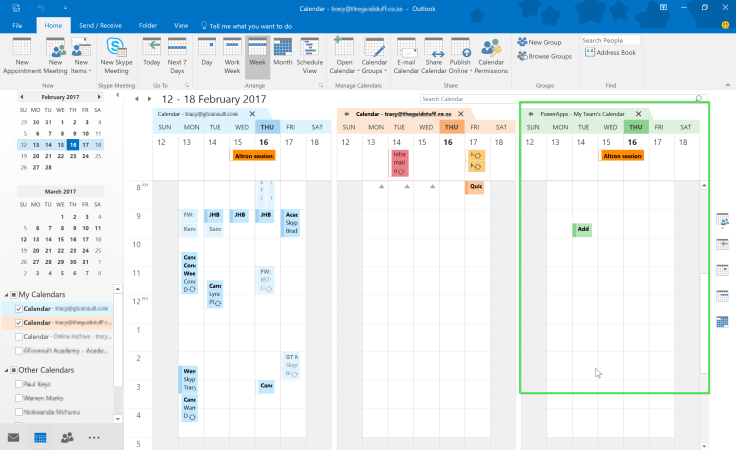
Task: Go to previous month in mini calendar
Action: point(22,97)
